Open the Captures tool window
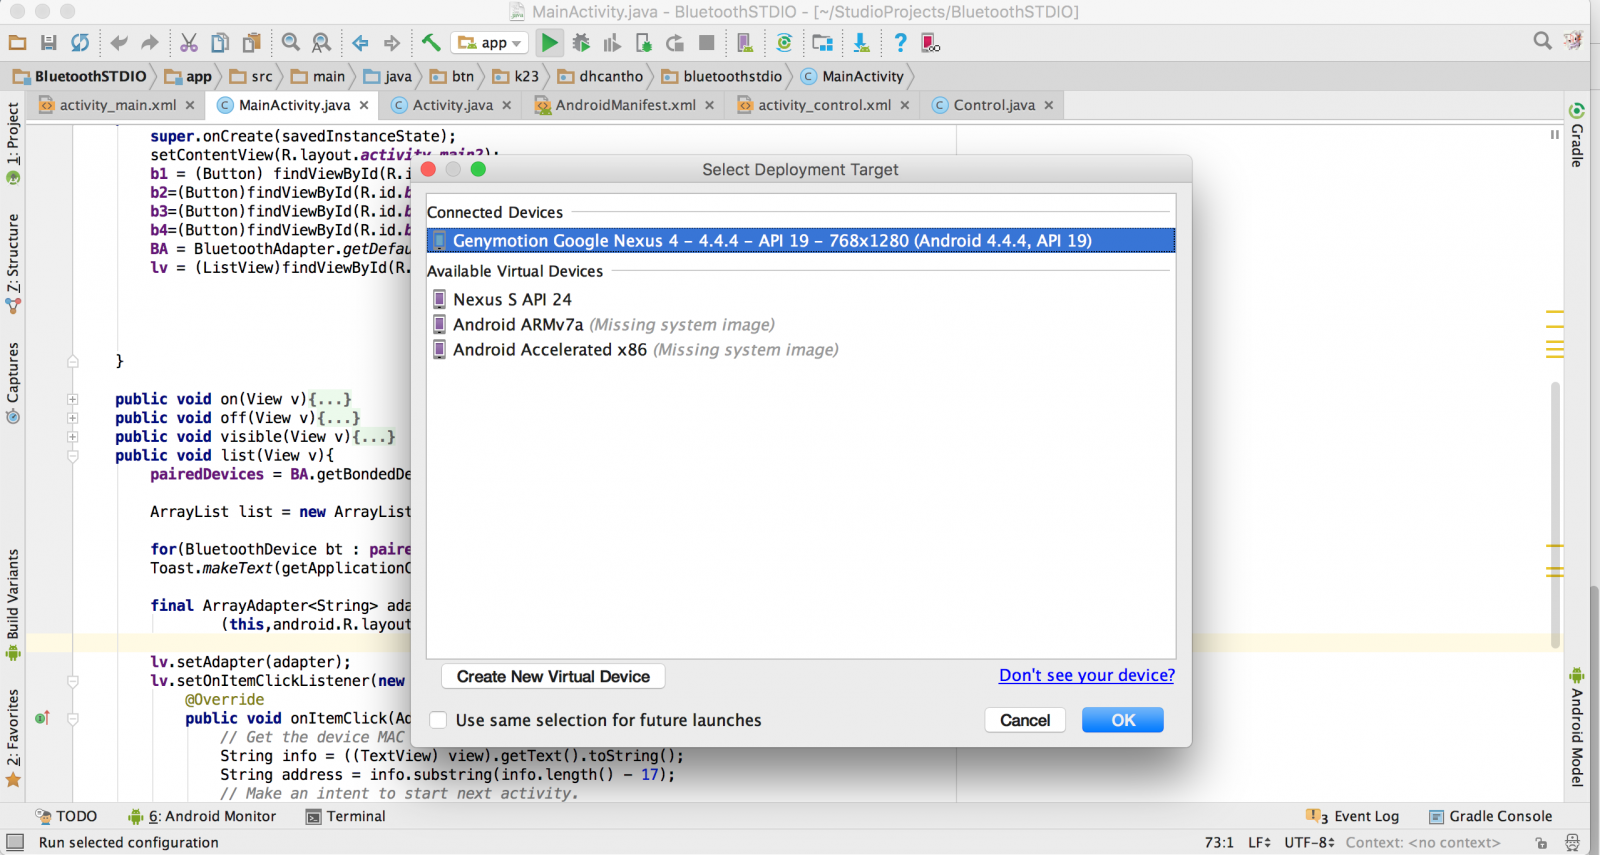 (13, 383)
